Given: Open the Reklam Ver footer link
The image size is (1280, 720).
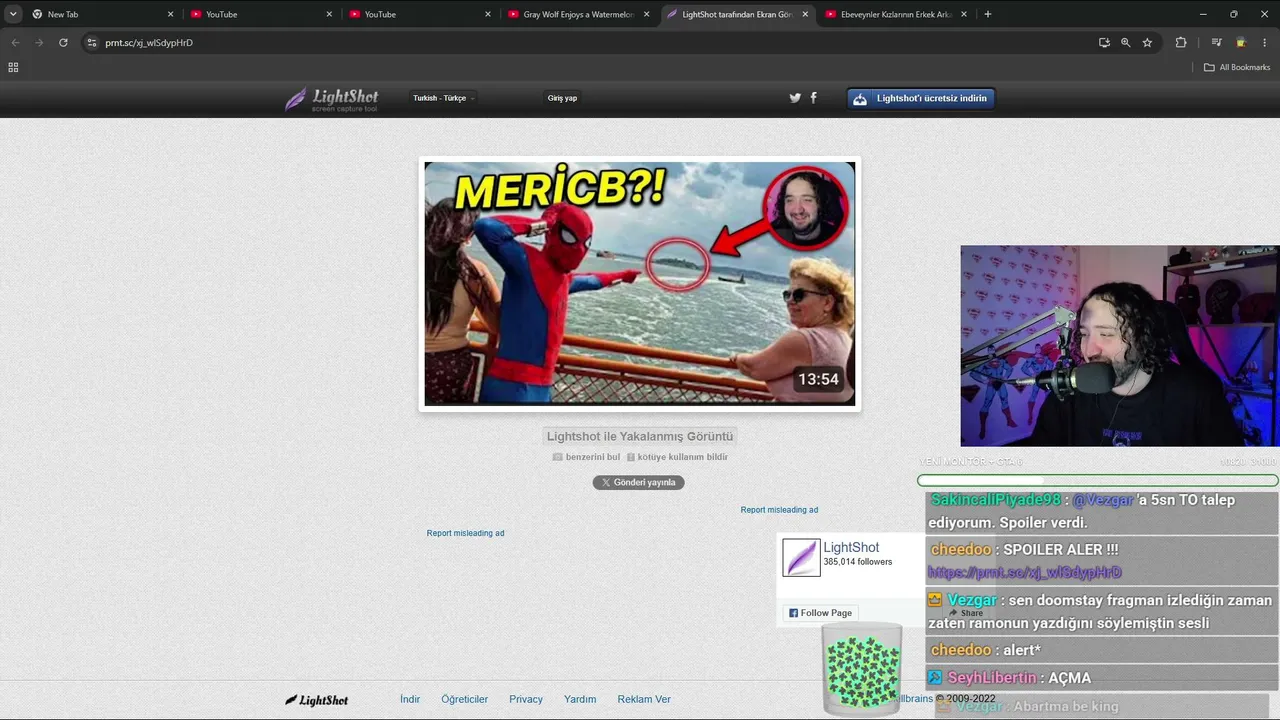Looking at the screenshot, I should point(644,699).
